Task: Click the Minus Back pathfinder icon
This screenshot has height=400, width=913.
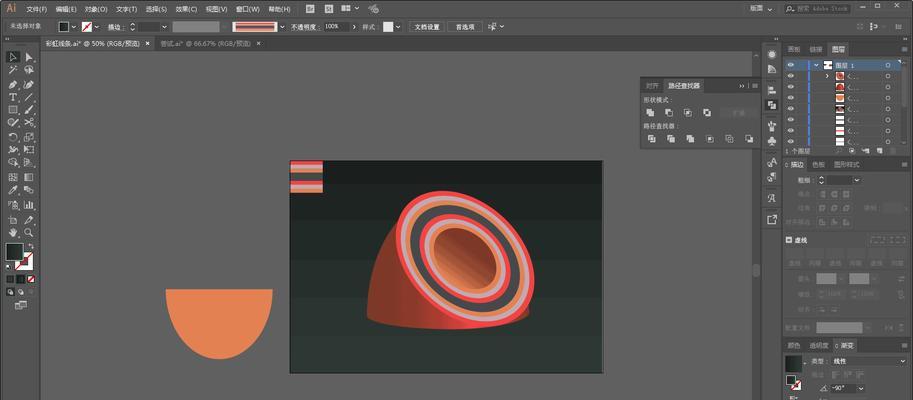Action: tap(749, 139)
